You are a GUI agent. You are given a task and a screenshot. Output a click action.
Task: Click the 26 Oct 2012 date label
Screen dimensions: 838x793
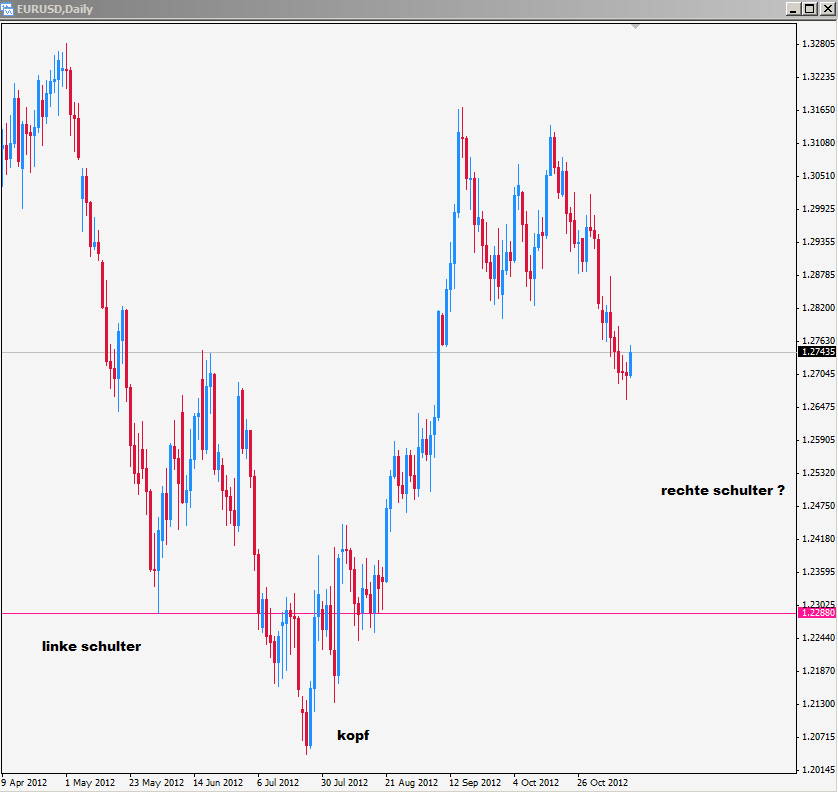pyautogui.click(x=602, y=783)
